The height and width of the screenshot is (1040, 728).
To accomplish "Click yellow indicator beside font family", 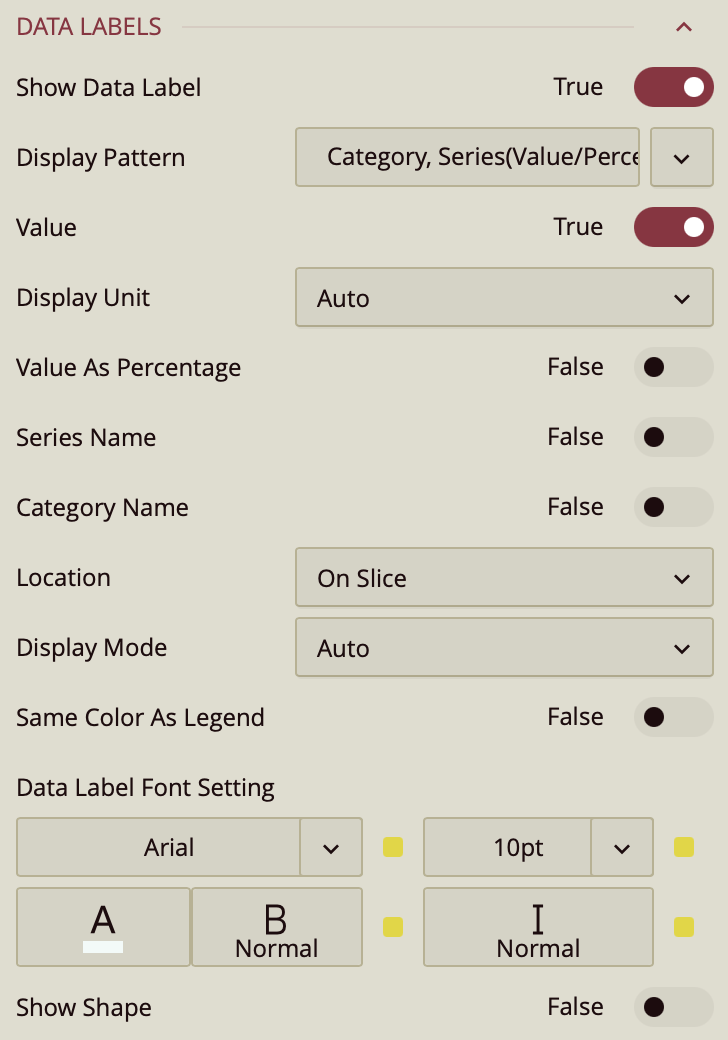I will tap(393, 848).
